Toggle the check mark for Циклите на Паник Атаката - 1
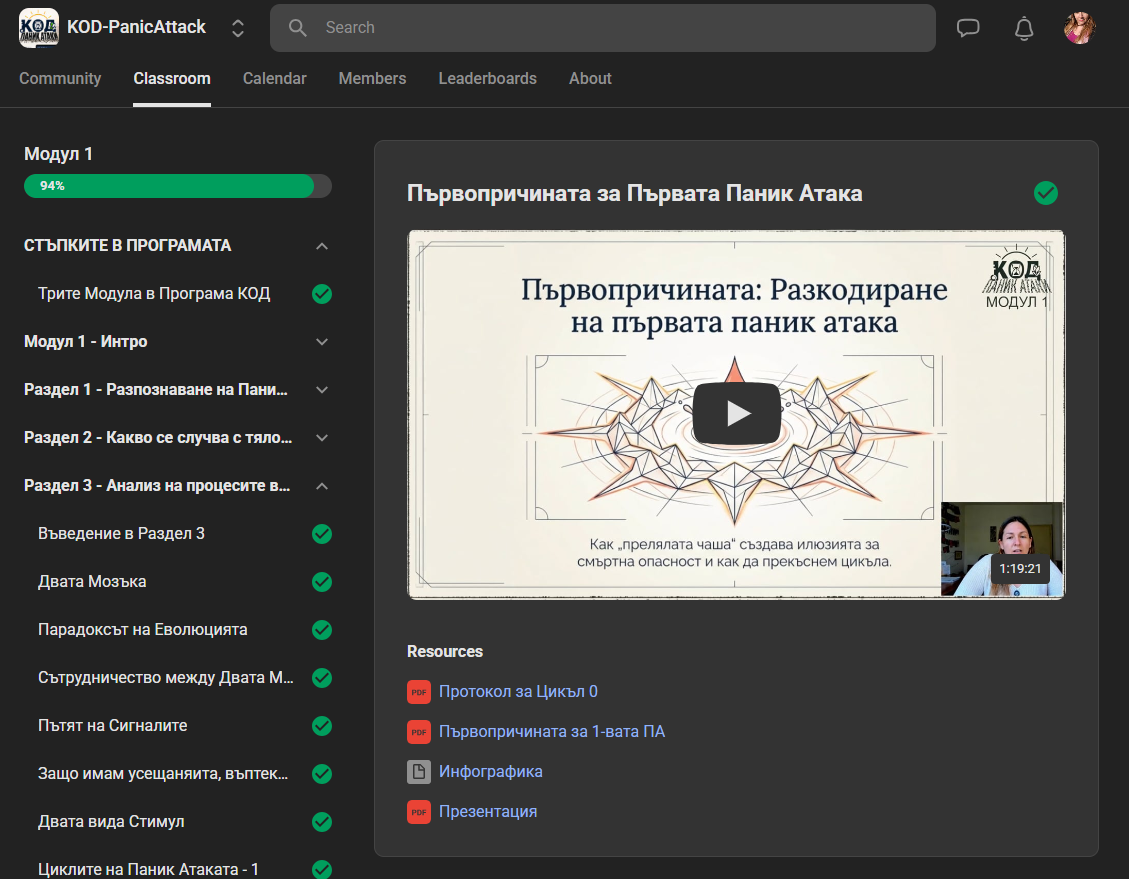1129x879 pixels. 322,869
